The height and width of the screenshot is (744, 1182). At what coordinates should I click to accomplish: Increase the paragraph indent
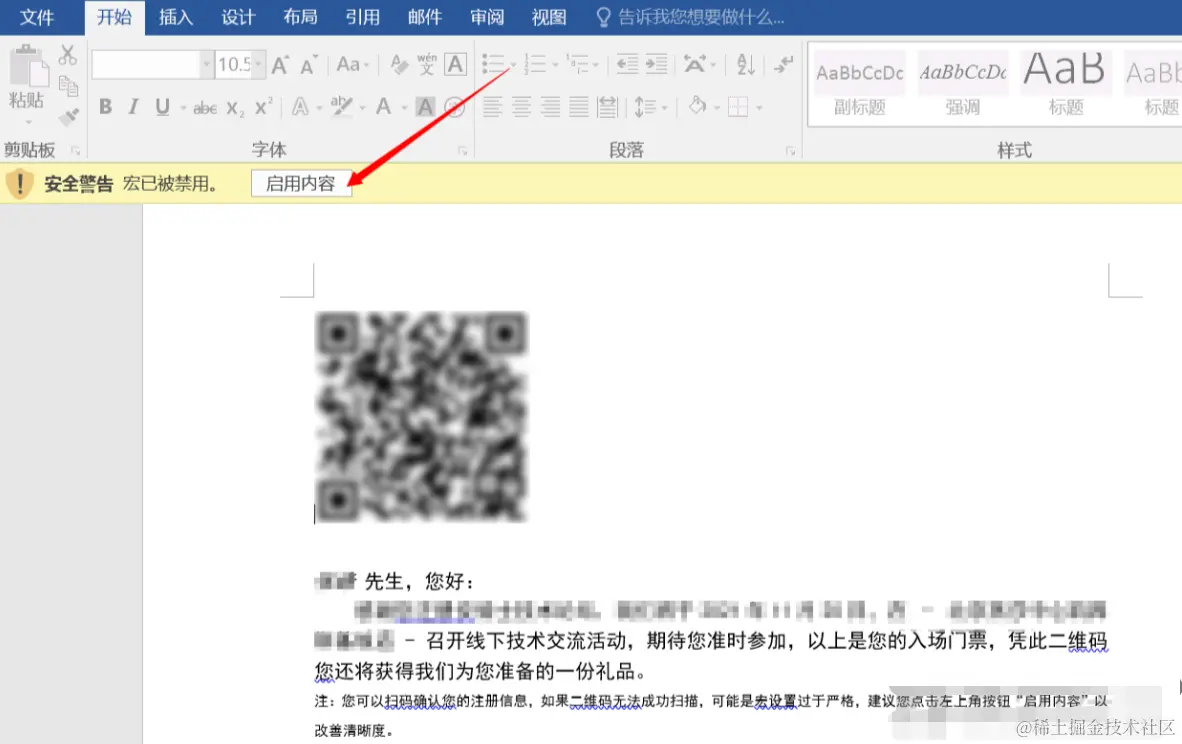point(657,64)
